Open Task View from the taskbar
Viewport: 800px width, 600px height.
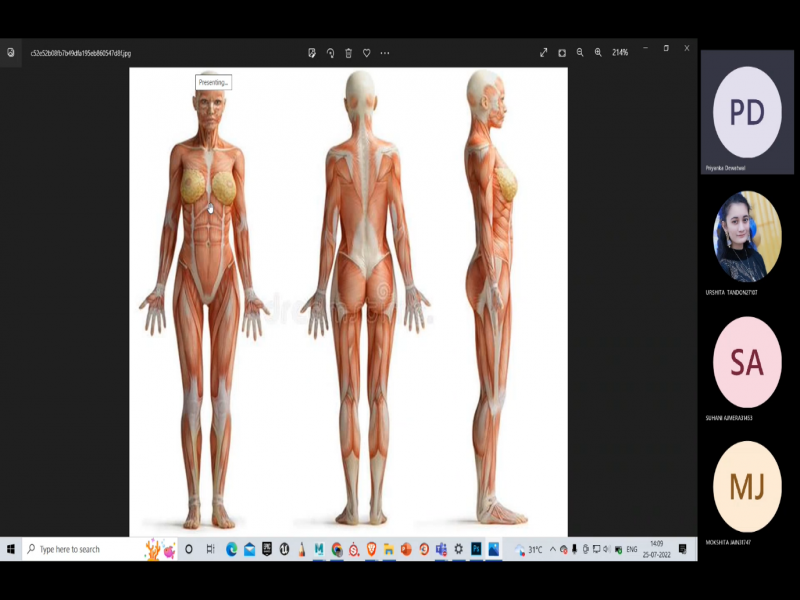210,549
